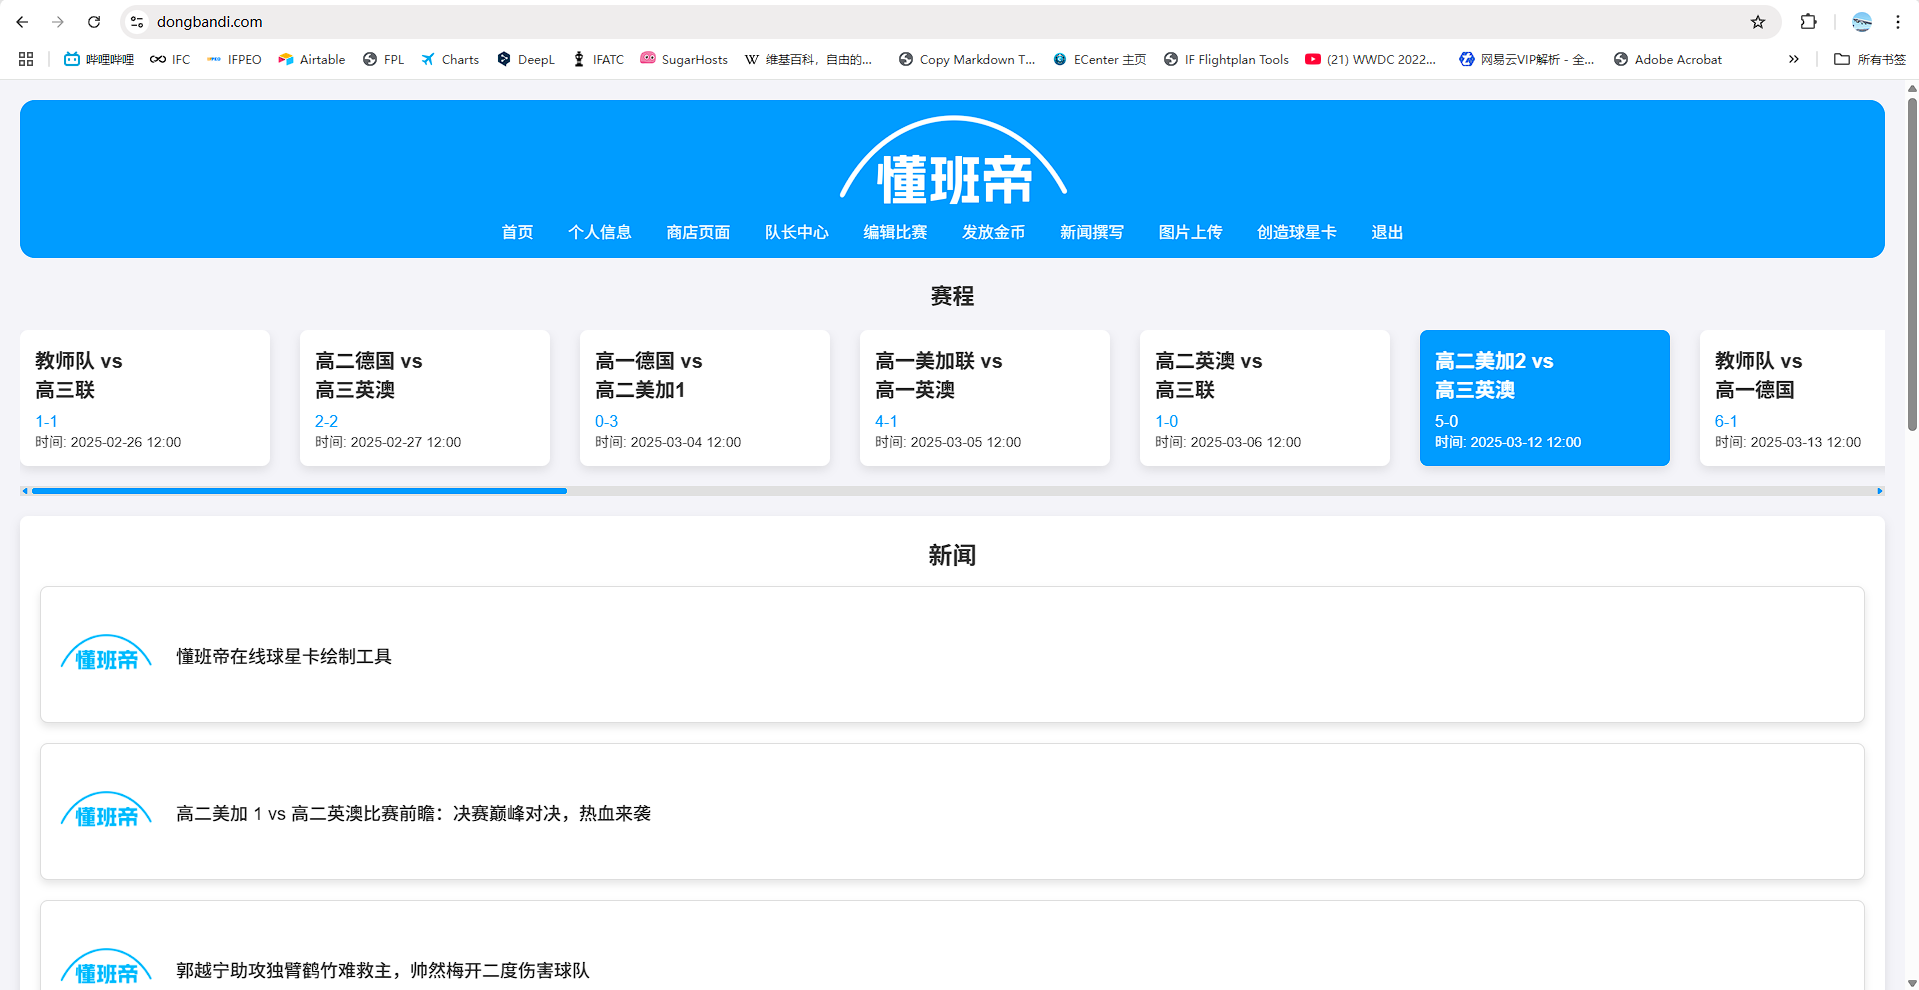Open the 哔哩哔哩 bookmark
The image size is (1919, 990).
[x=99, y=59]
